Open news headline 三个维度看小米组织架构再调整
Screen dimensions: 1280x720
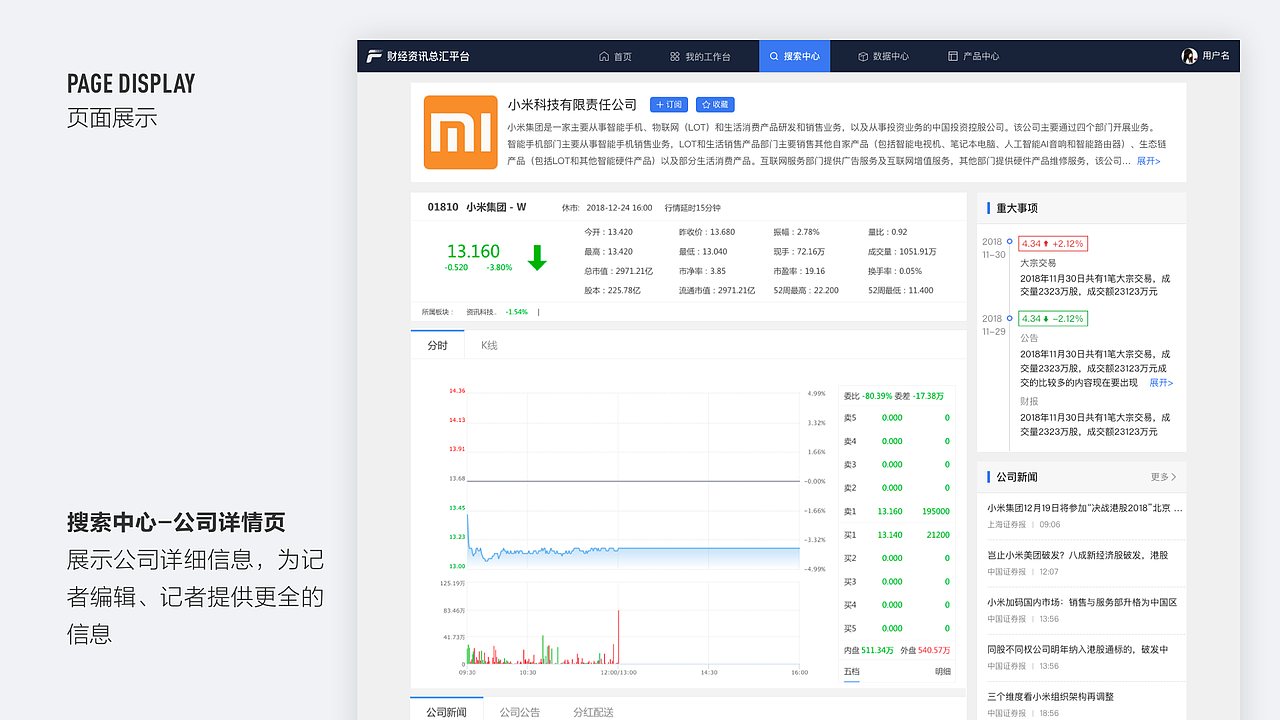point(1051,696)
